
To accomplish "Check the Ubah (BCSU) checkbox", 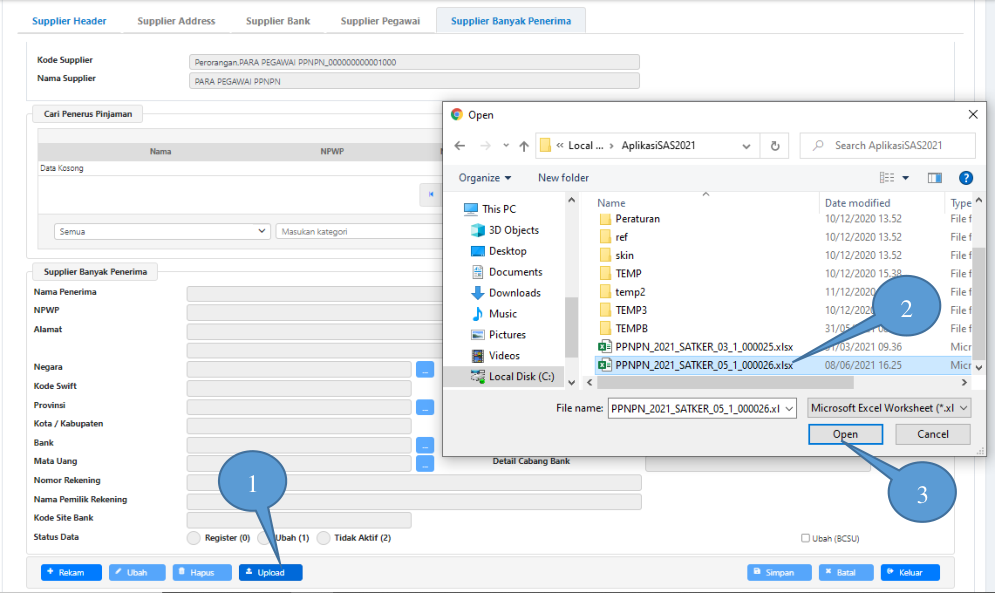I will point(806,538).
